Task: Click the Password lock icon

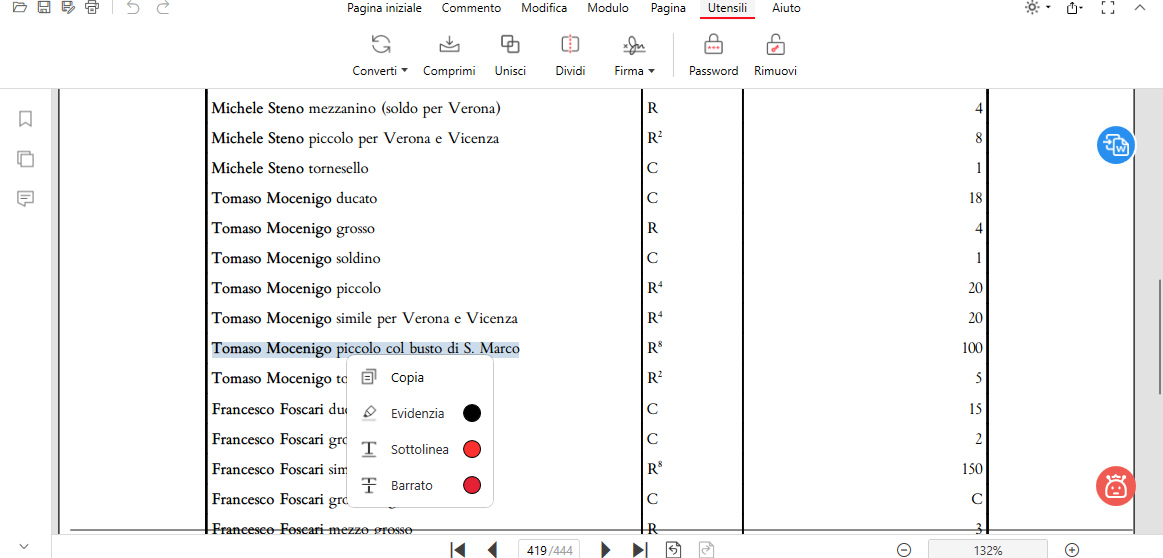Action: click(714, 45)
